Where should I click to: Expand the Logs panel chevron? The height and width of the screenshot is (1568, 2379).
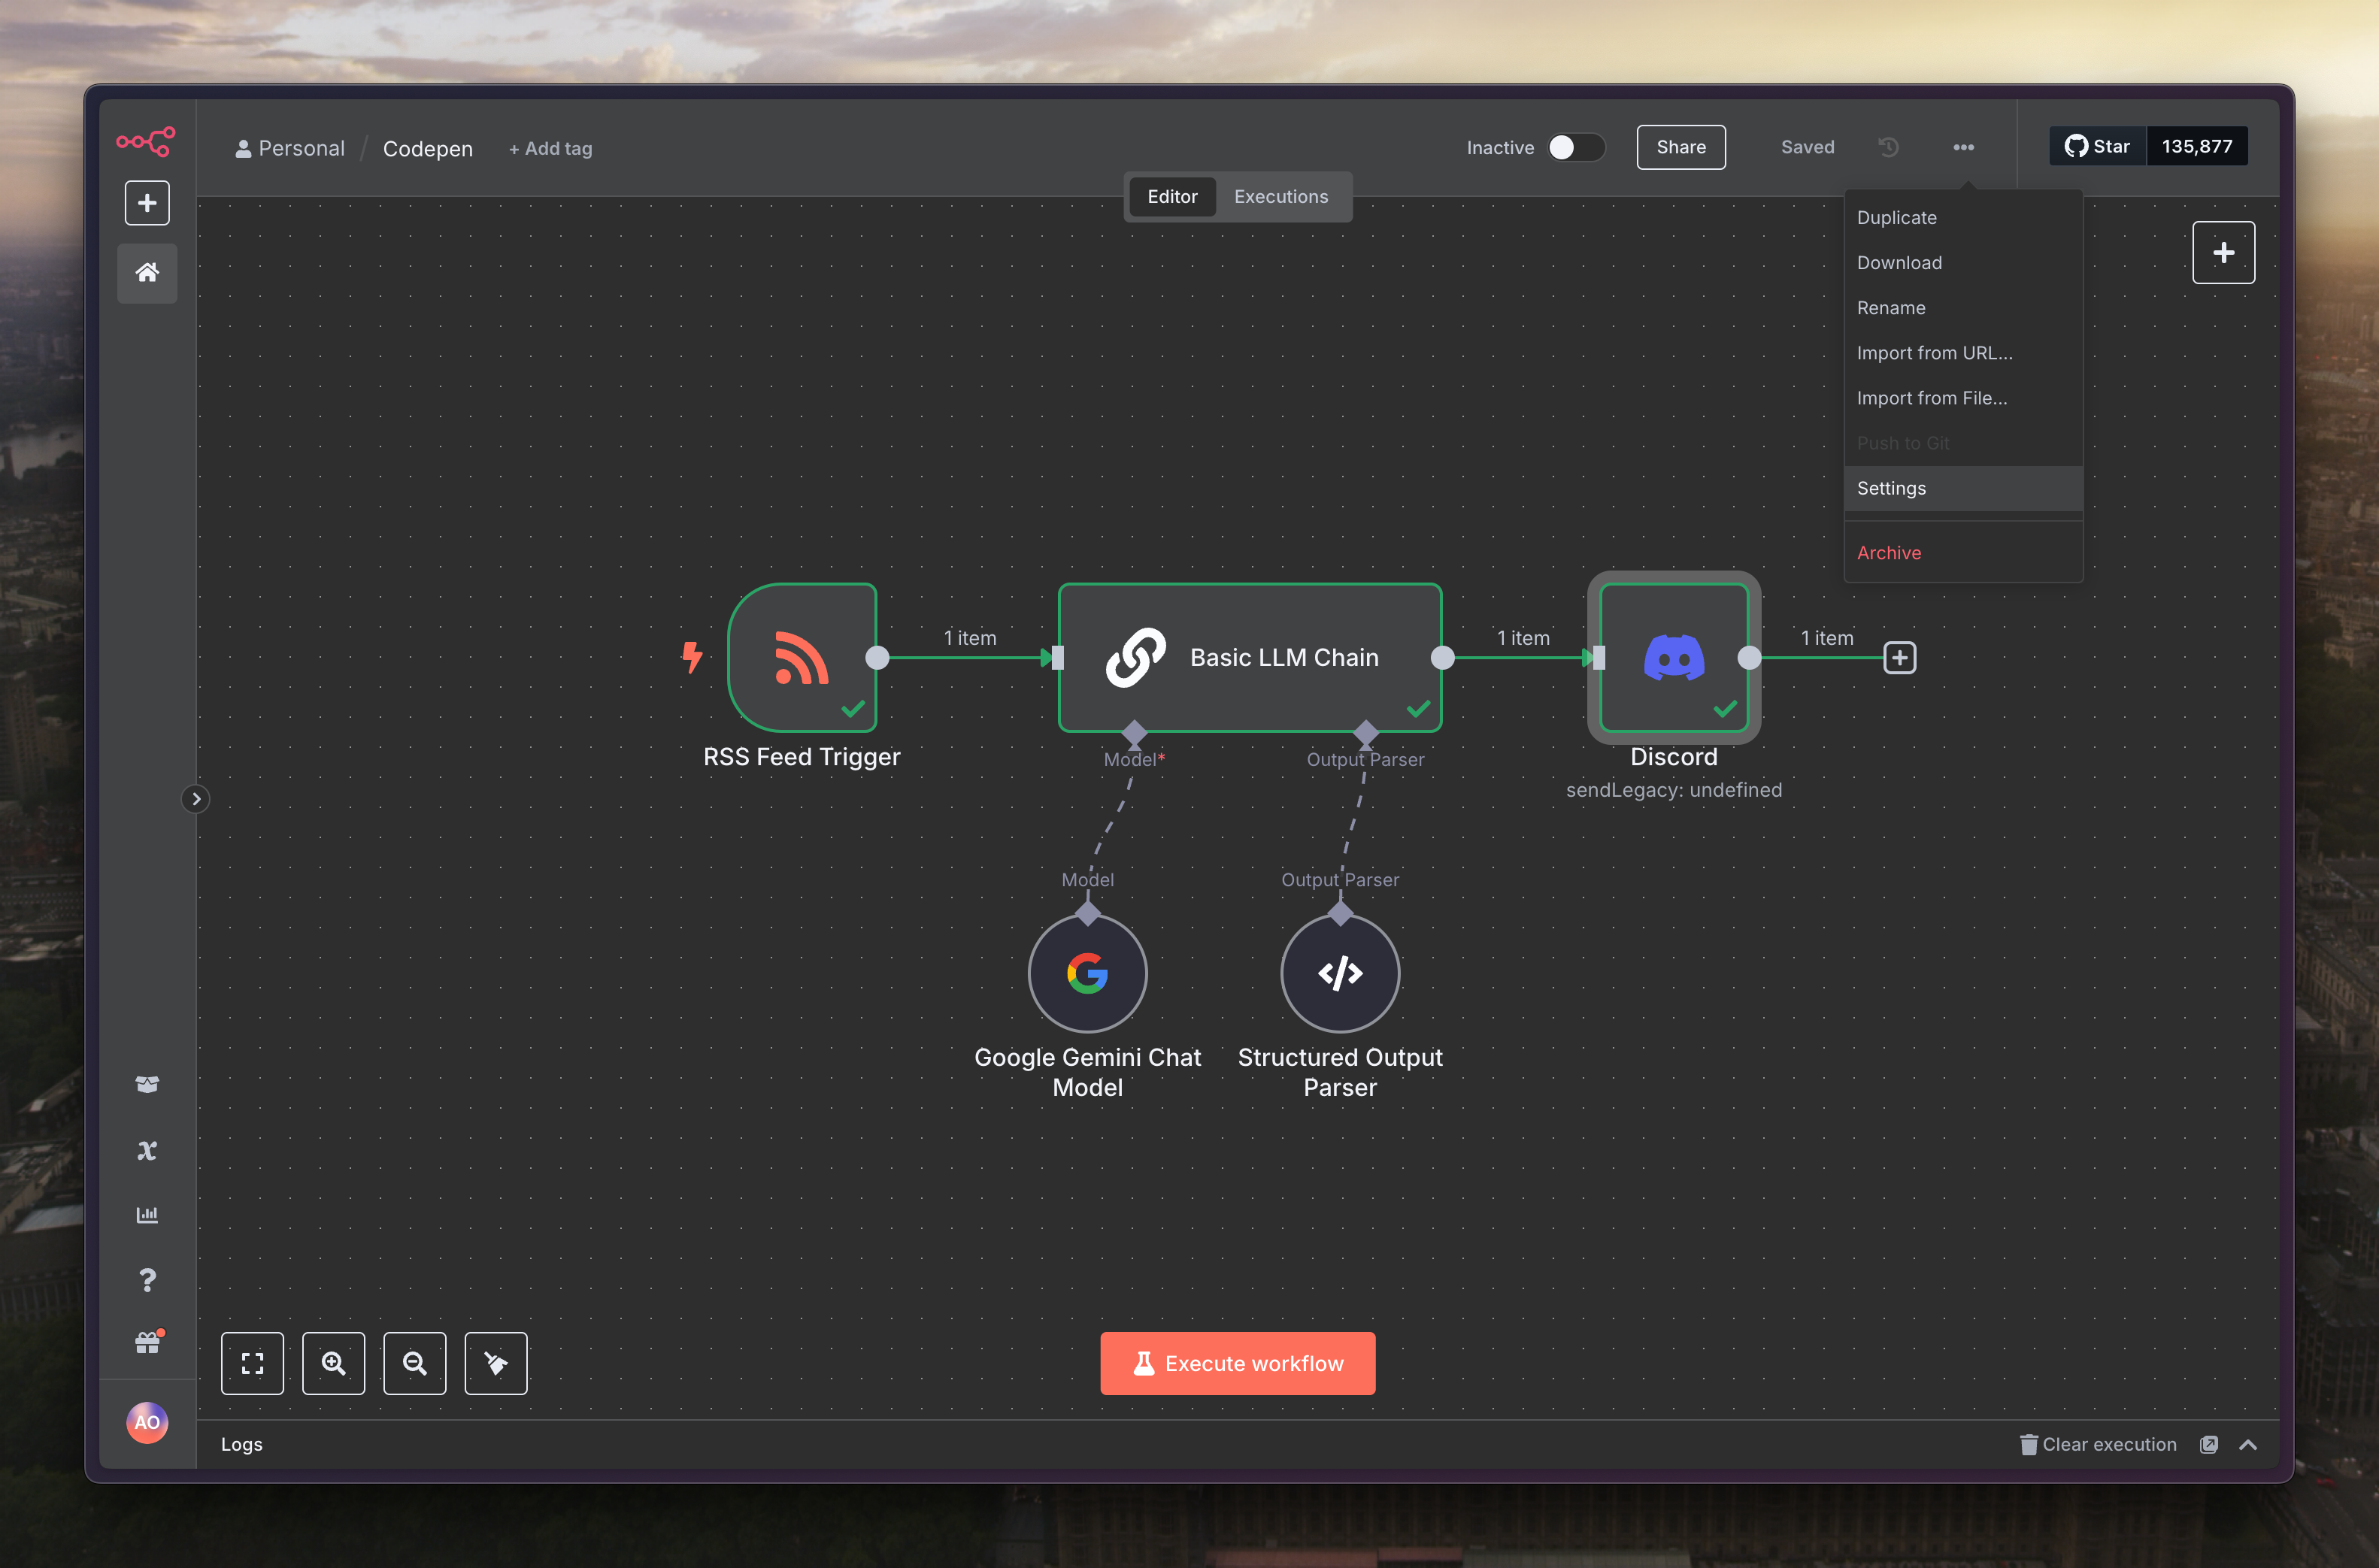pos(2247,1444)
